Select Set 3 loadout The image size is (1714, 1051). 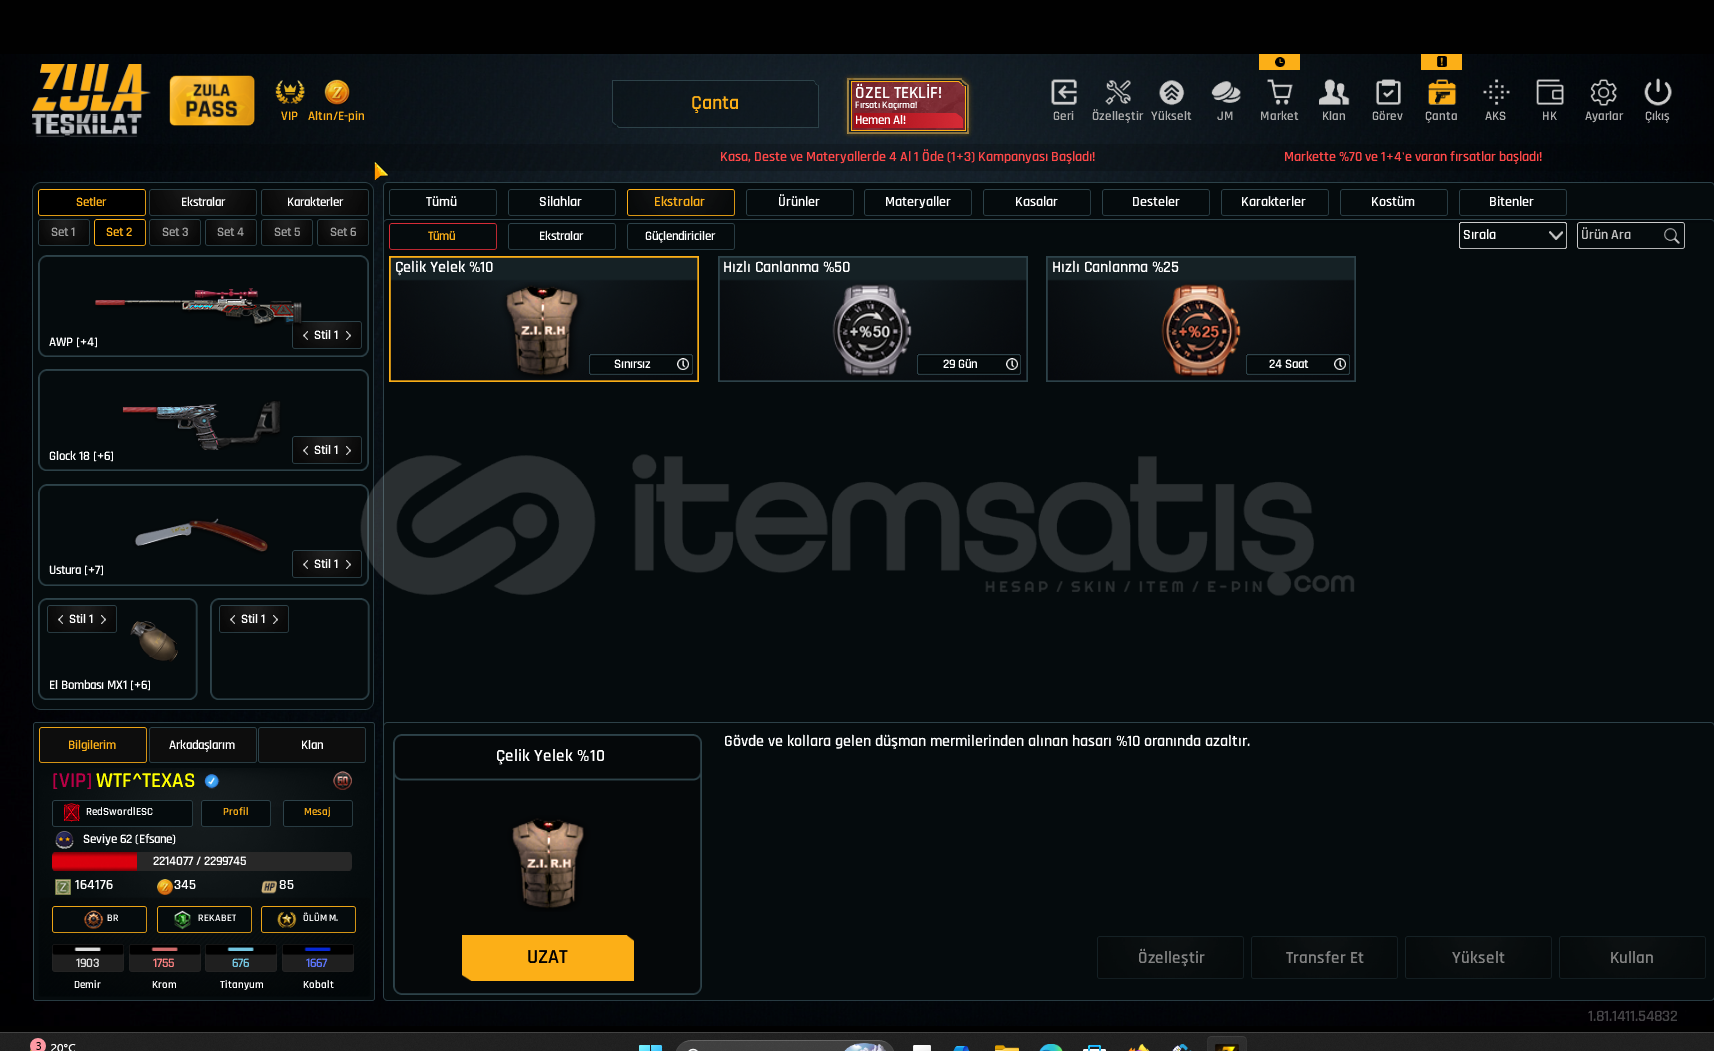click(x=175, y=232)
